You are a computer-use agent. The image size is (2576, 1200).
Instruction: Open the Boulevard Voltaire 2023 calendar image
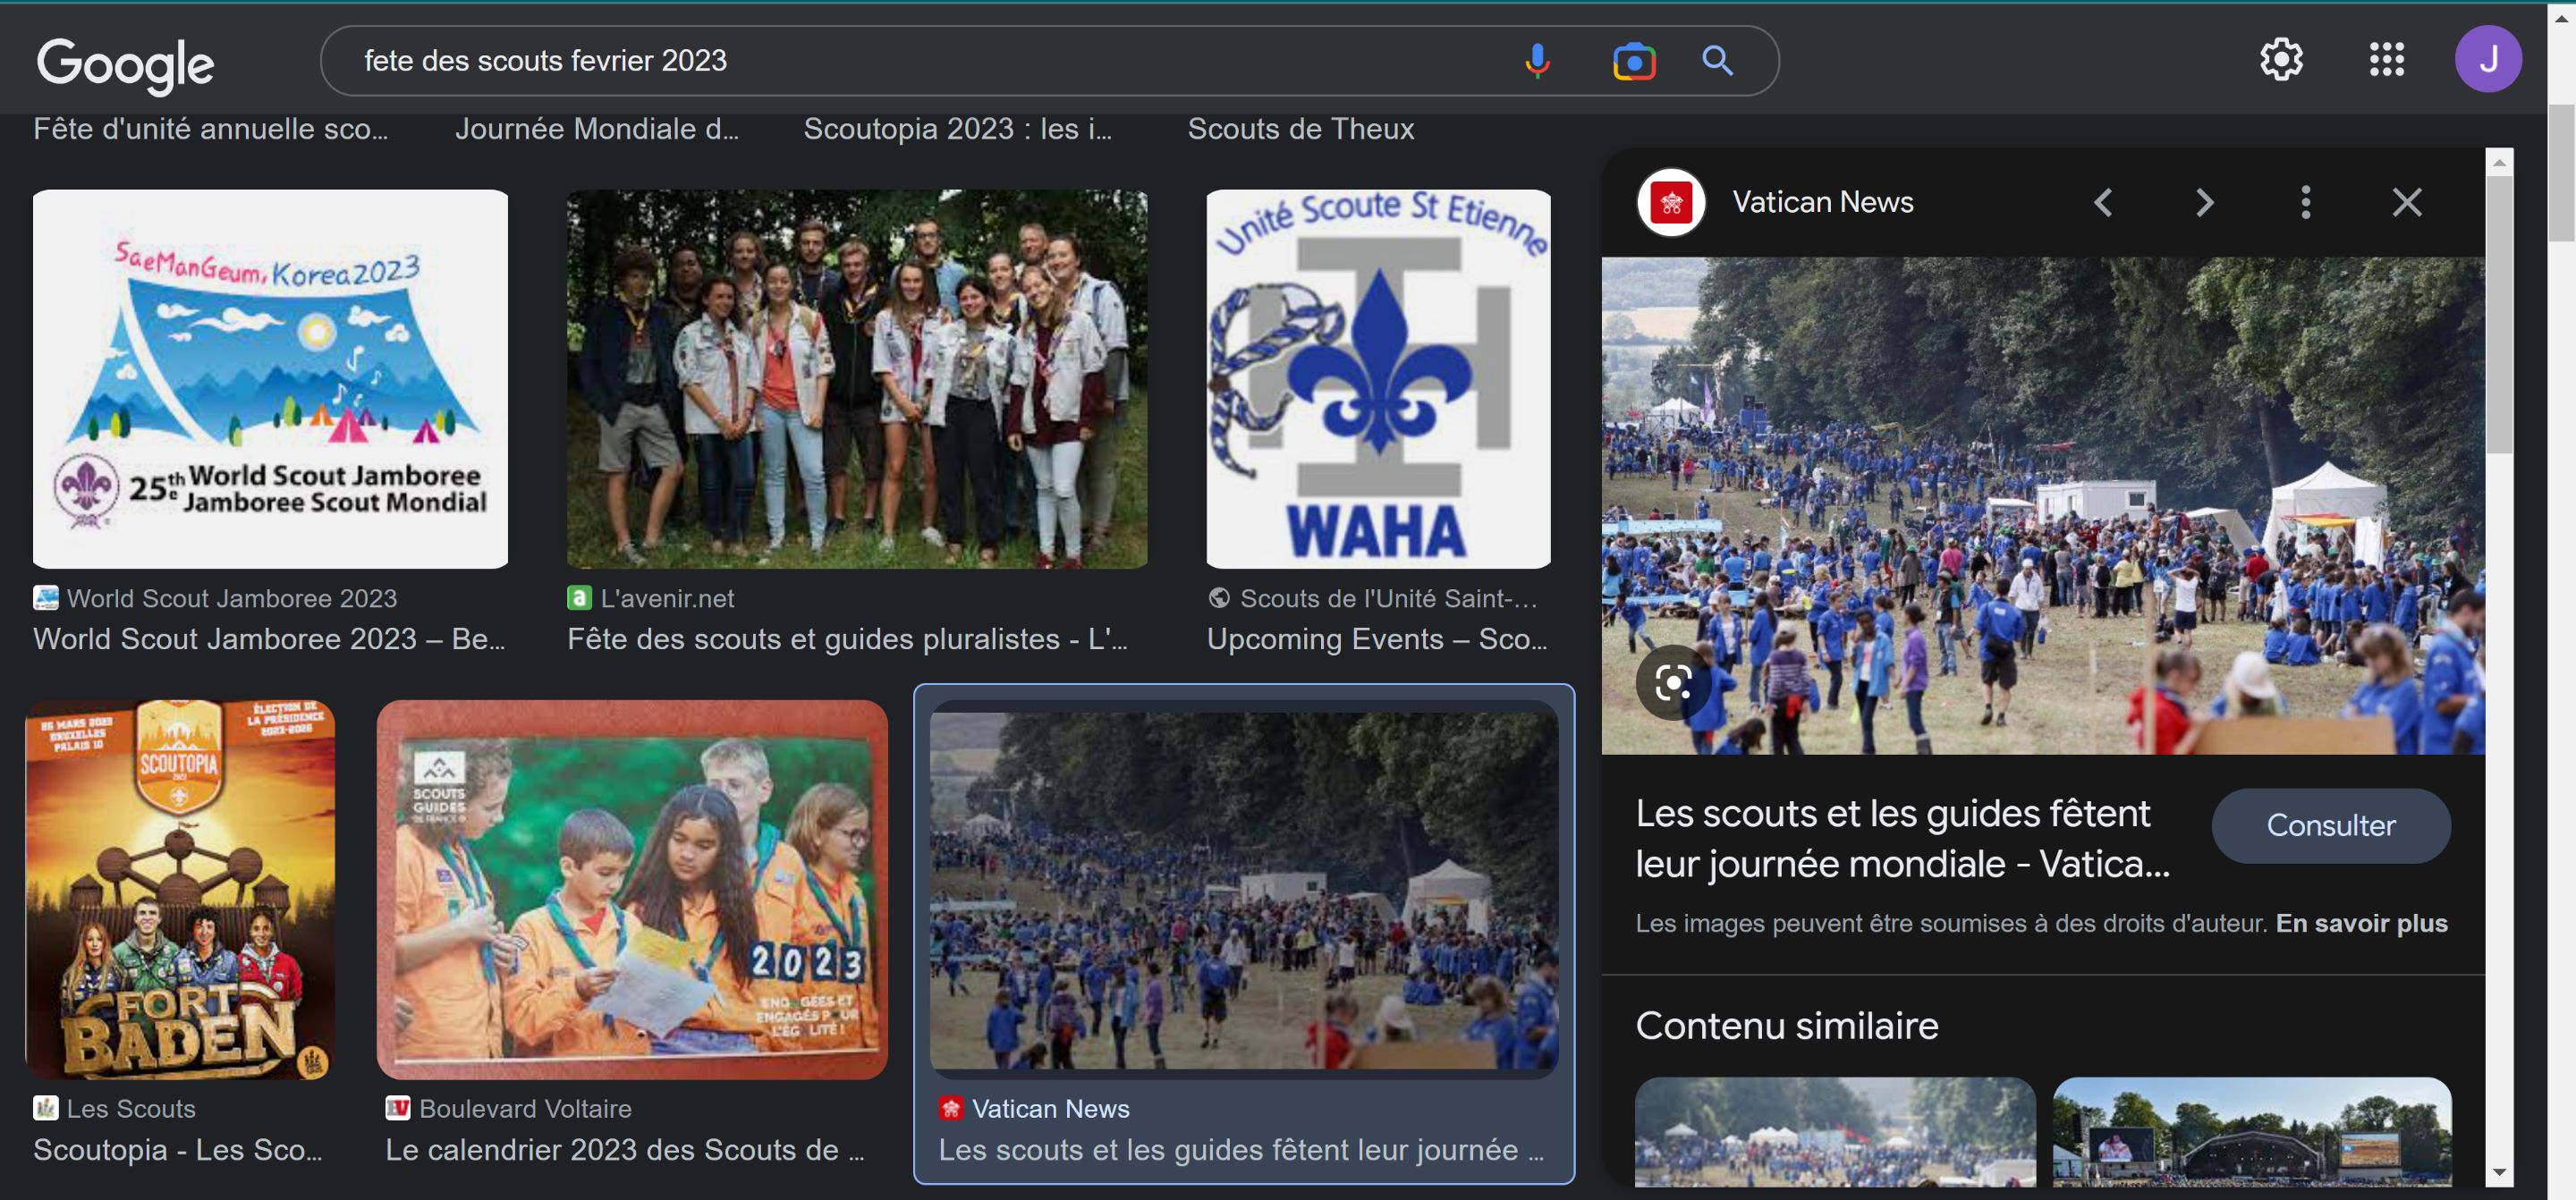pos(631,889)
